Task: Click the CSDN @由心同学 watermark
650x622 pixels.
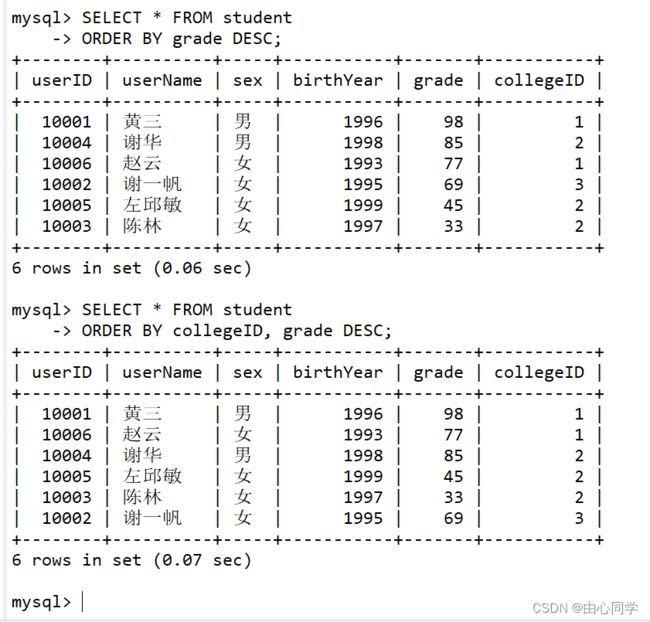Action: pyautogui.click(x=585, y=608)
